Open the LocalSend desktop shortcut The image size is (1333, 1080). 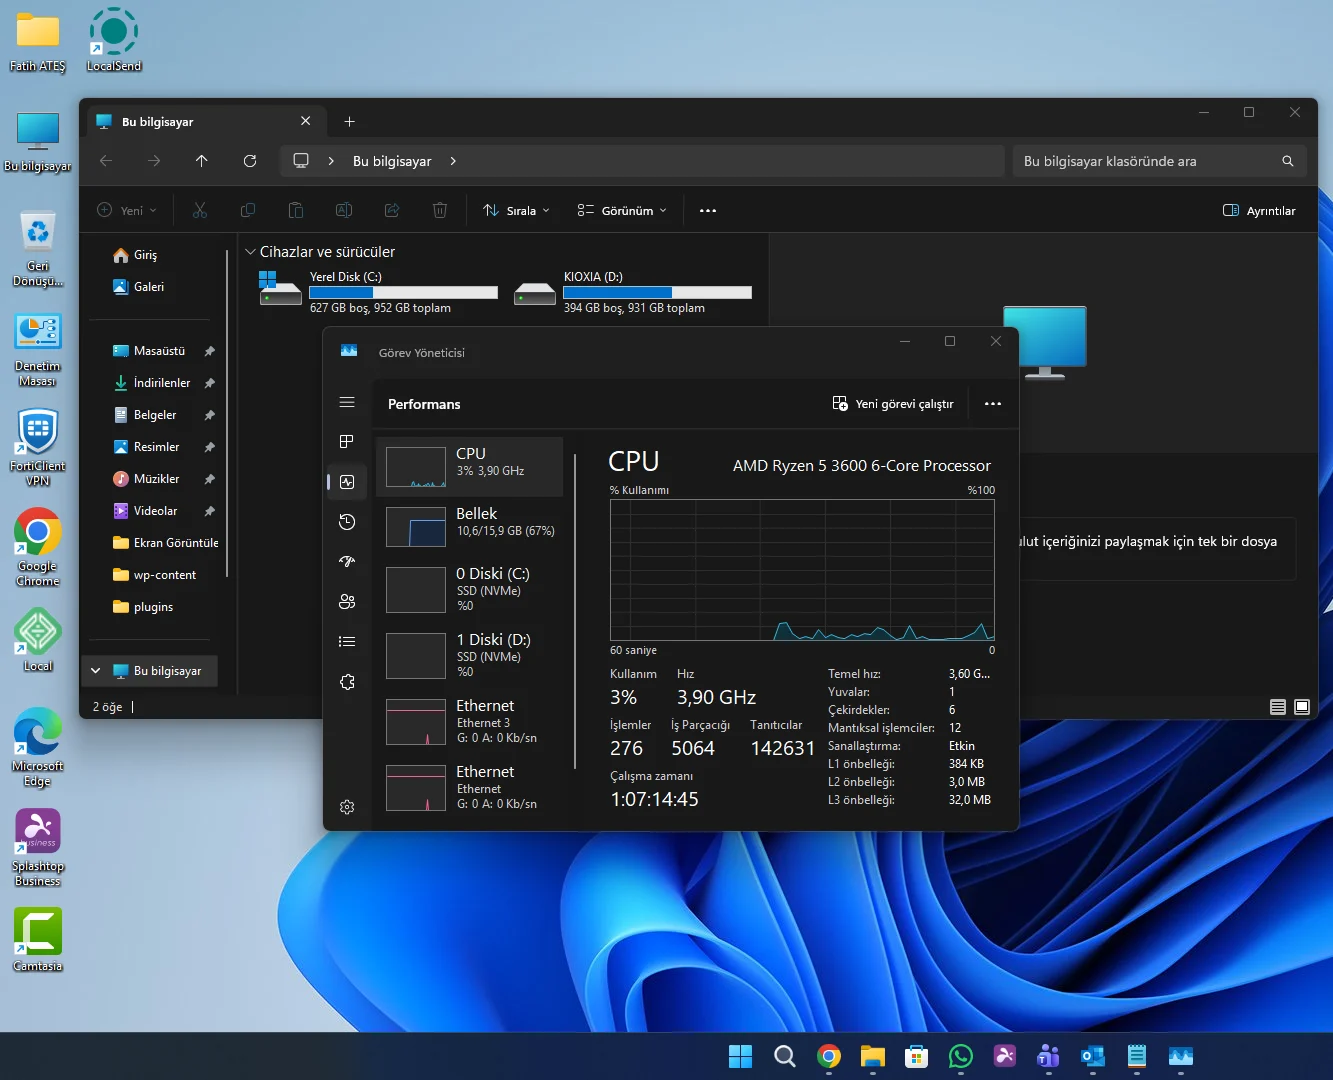pyautogui.click(x=114, y=39)
